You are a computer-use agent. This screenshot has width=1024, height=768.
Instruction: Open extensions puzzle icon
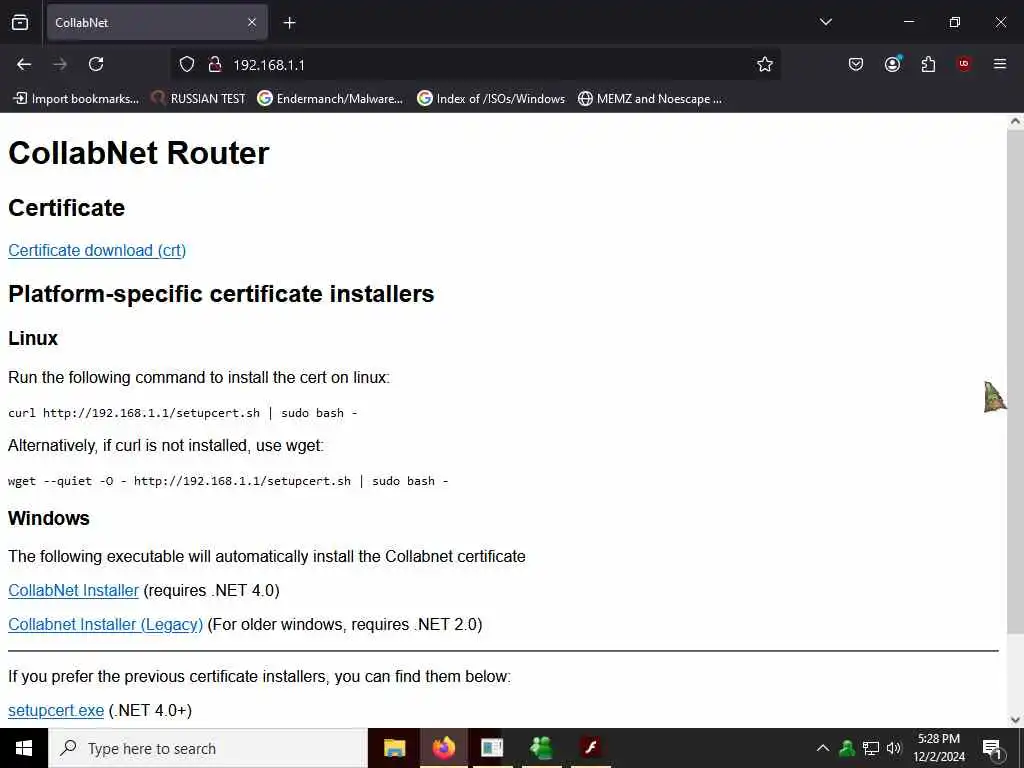tap(928, 64)
